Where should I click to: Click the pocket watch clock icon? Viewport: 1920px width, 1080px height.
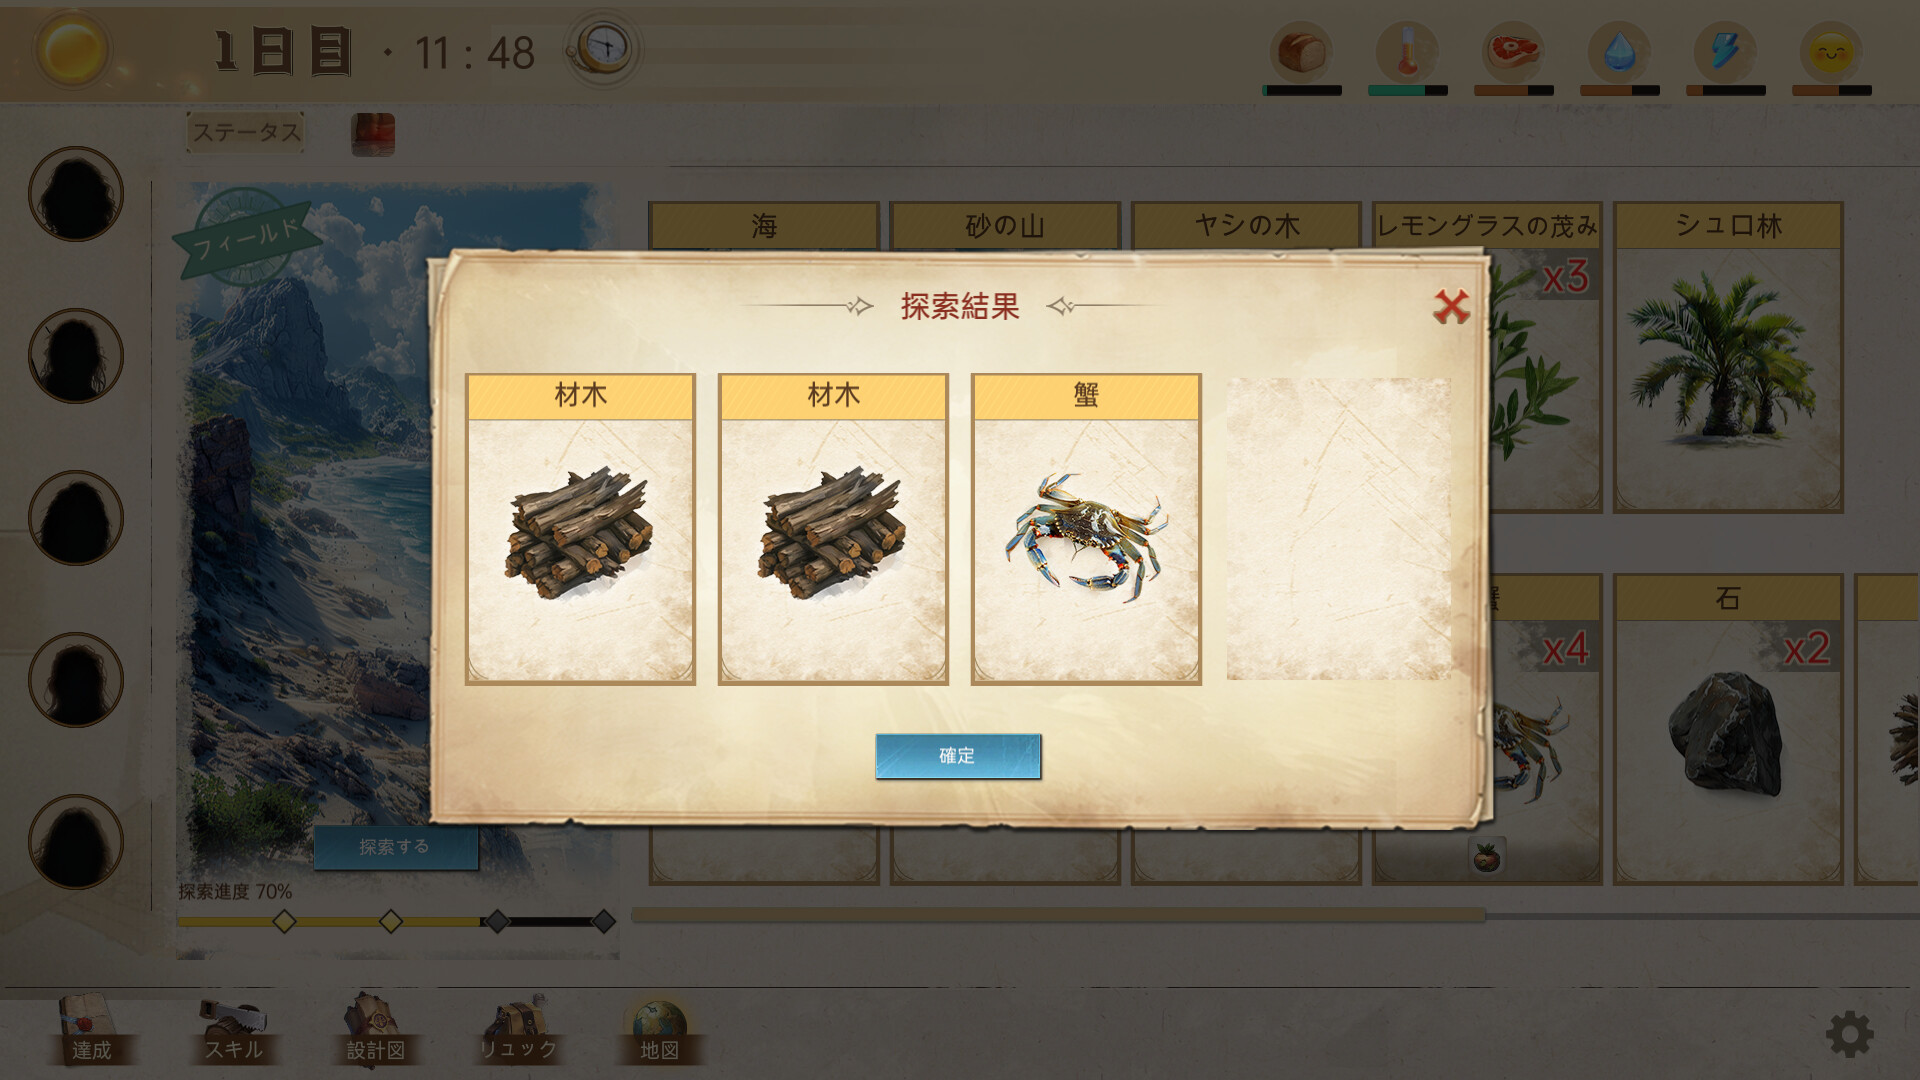point(603,48)
